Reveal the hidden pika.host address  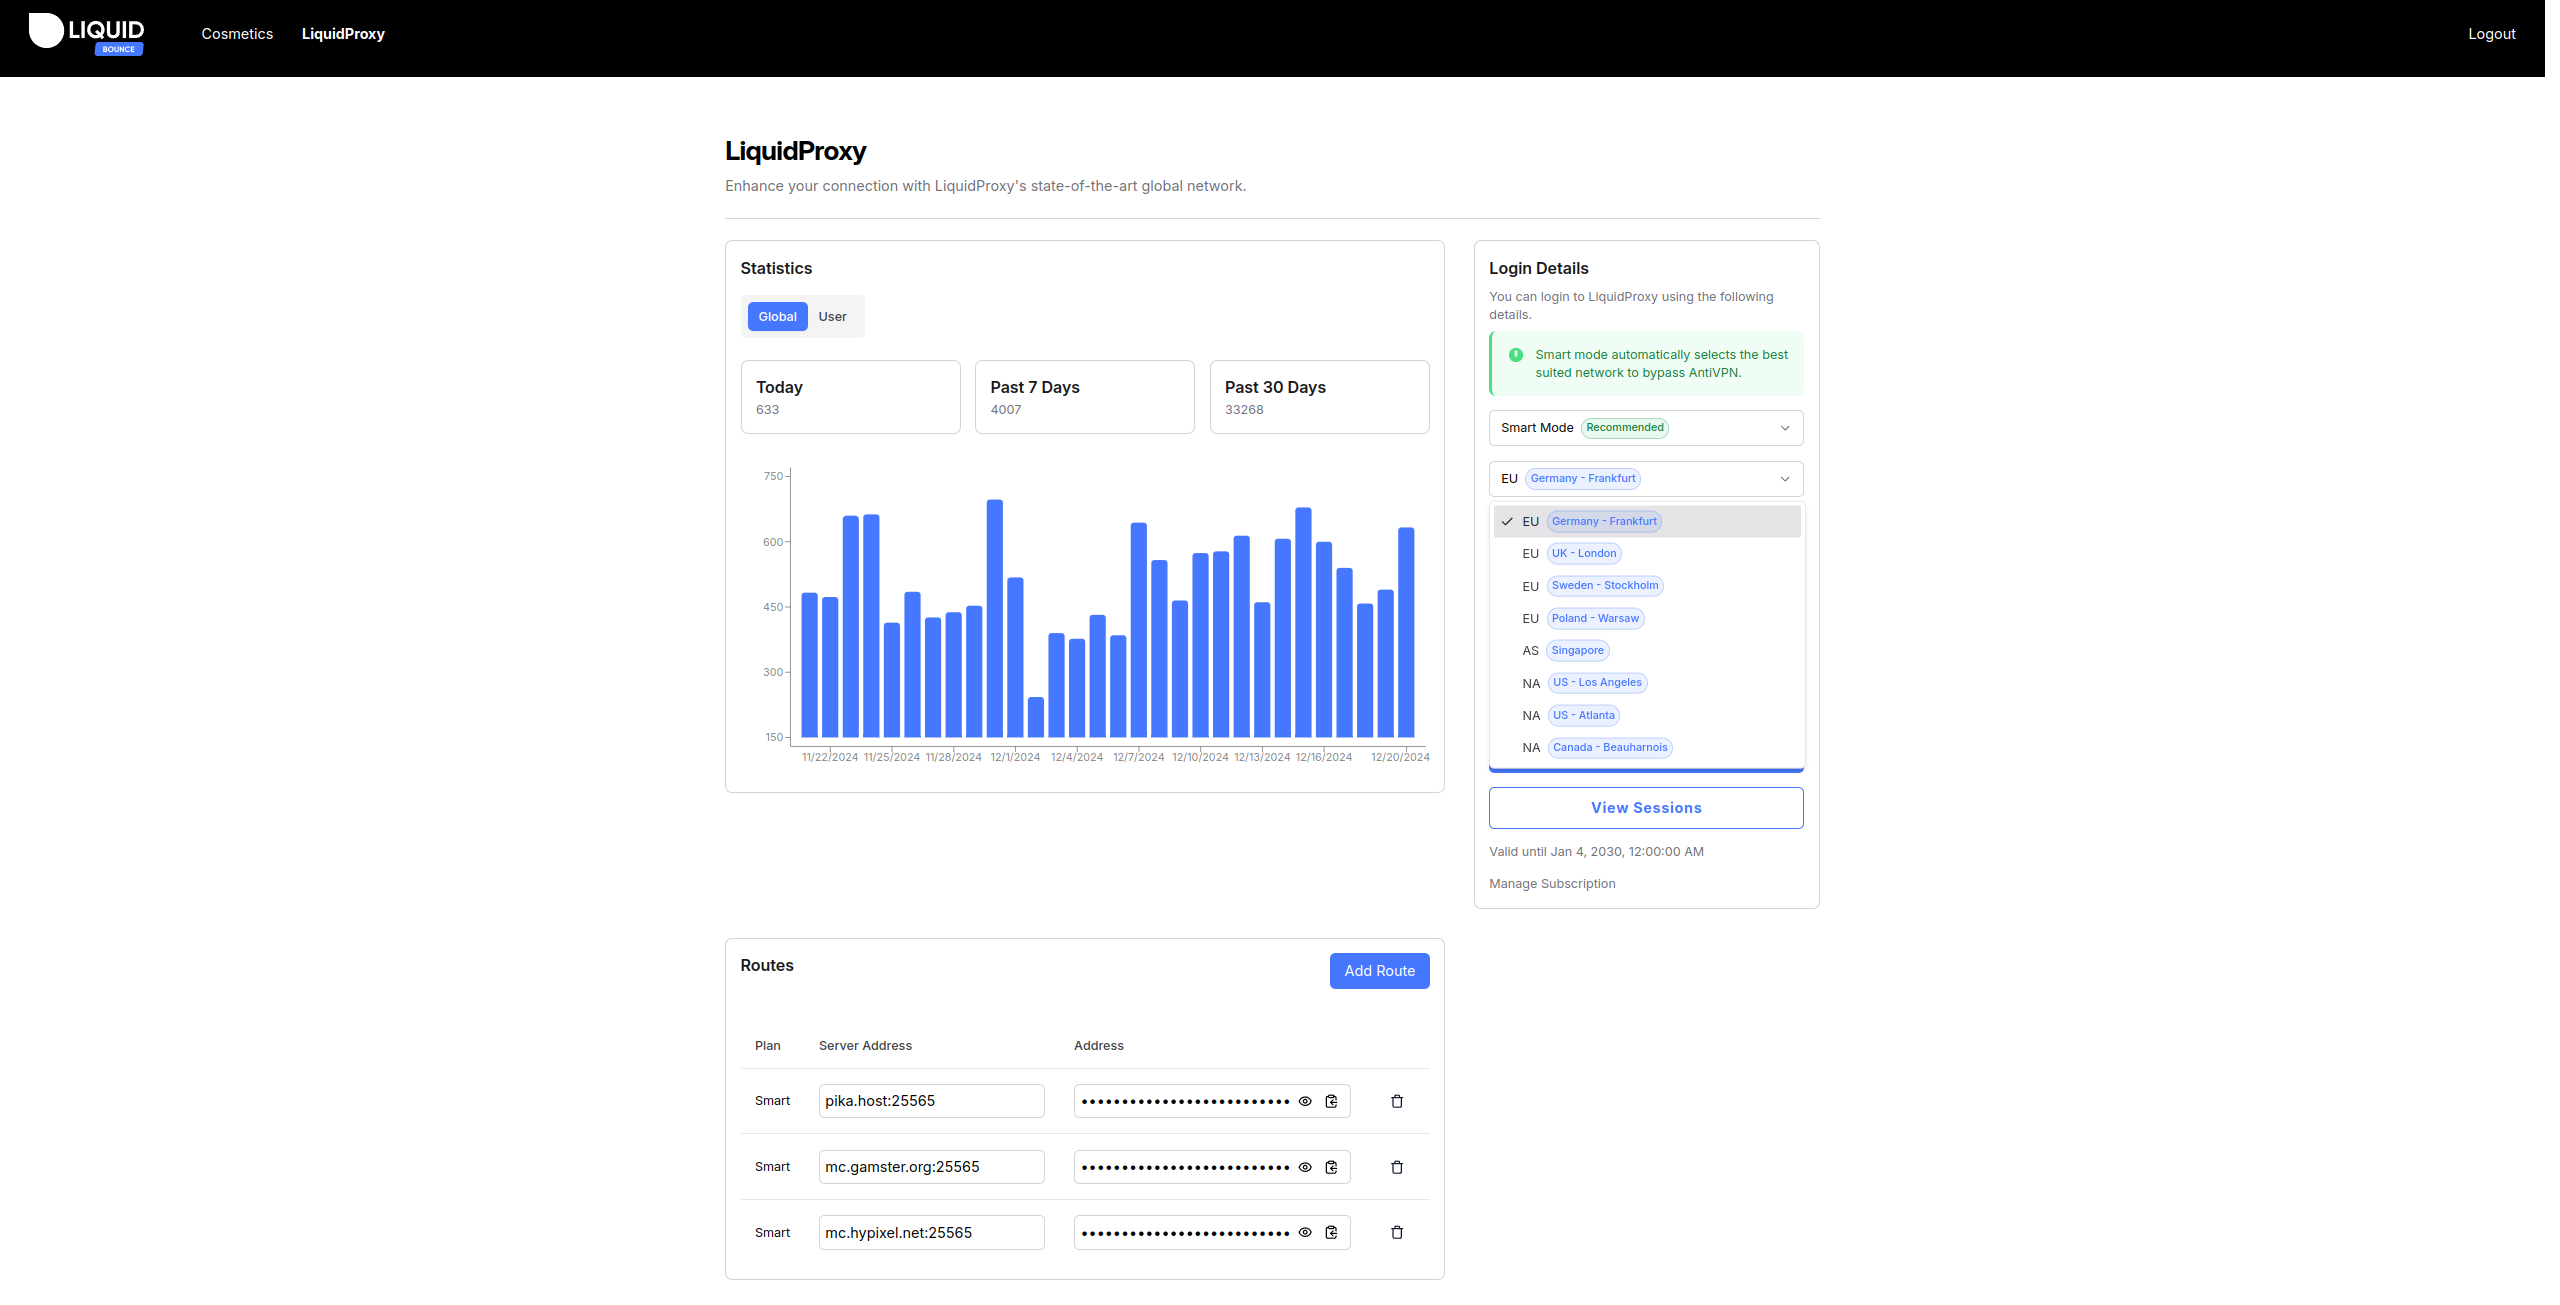point(1305,1101)
